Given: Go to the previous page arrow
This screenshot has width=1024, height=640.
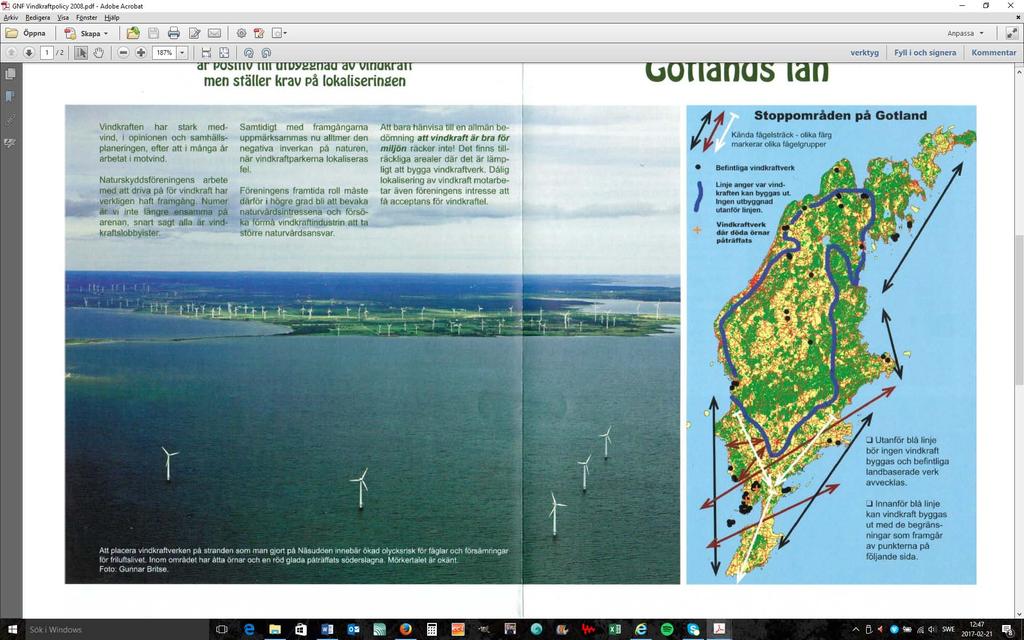Looking at the screenshot, I should click(11, 52).
